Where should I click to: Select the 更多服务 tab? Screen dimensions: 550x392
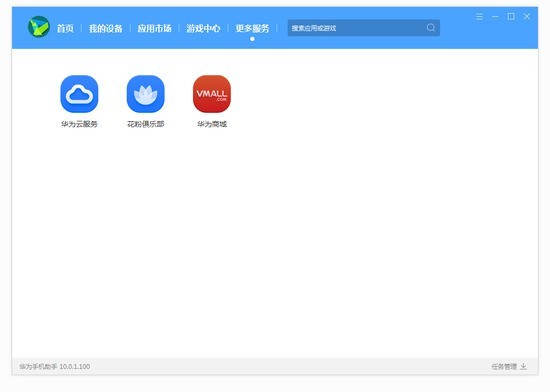[252, 28]
